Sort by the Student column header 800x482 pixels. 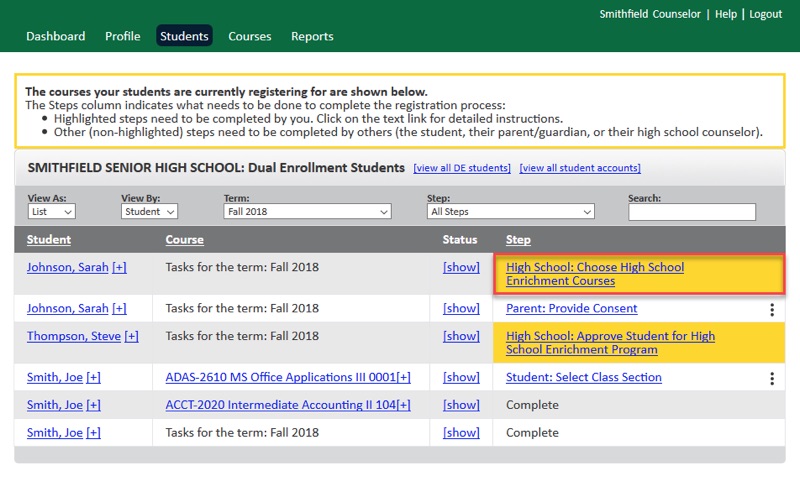(x=49, y=240)
